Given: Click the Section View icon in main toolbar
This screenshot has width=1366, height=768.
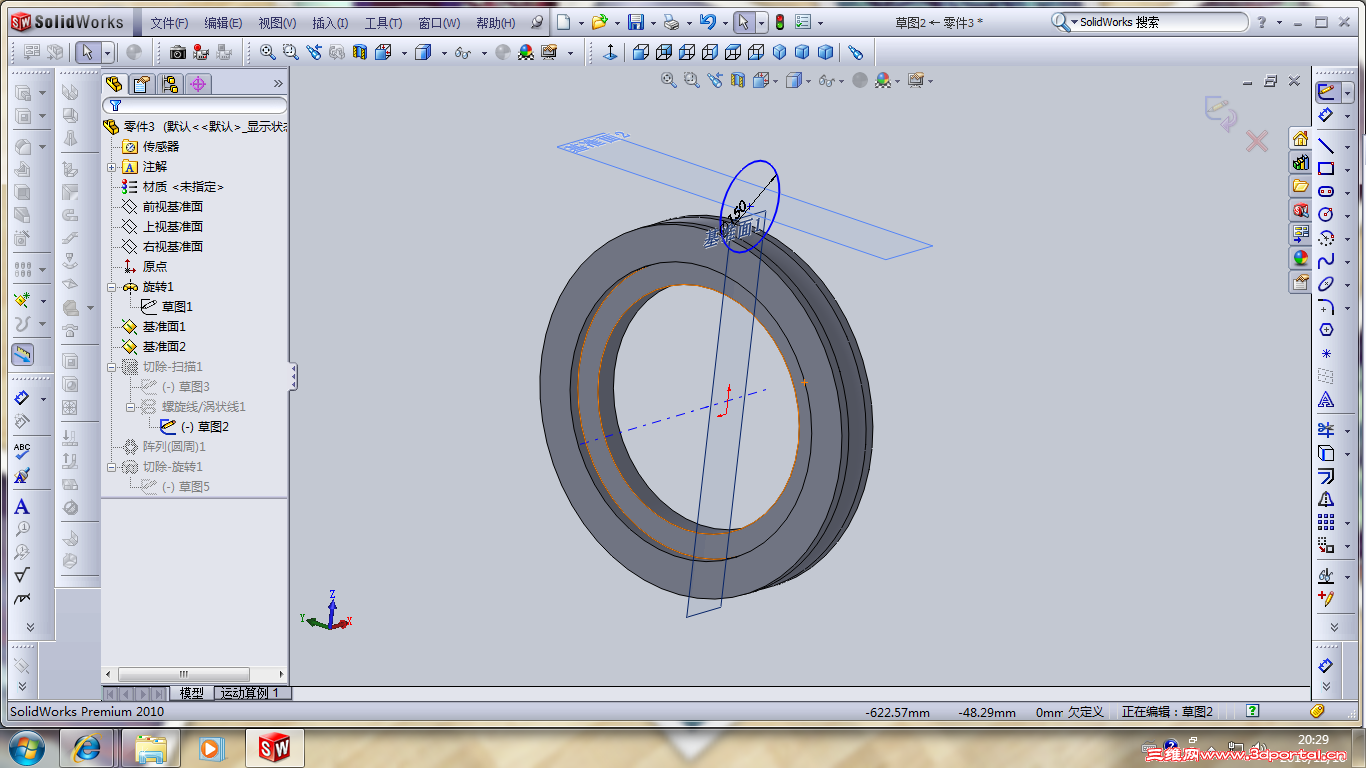Looking at the screenshot, I should [x=360, y=52].
